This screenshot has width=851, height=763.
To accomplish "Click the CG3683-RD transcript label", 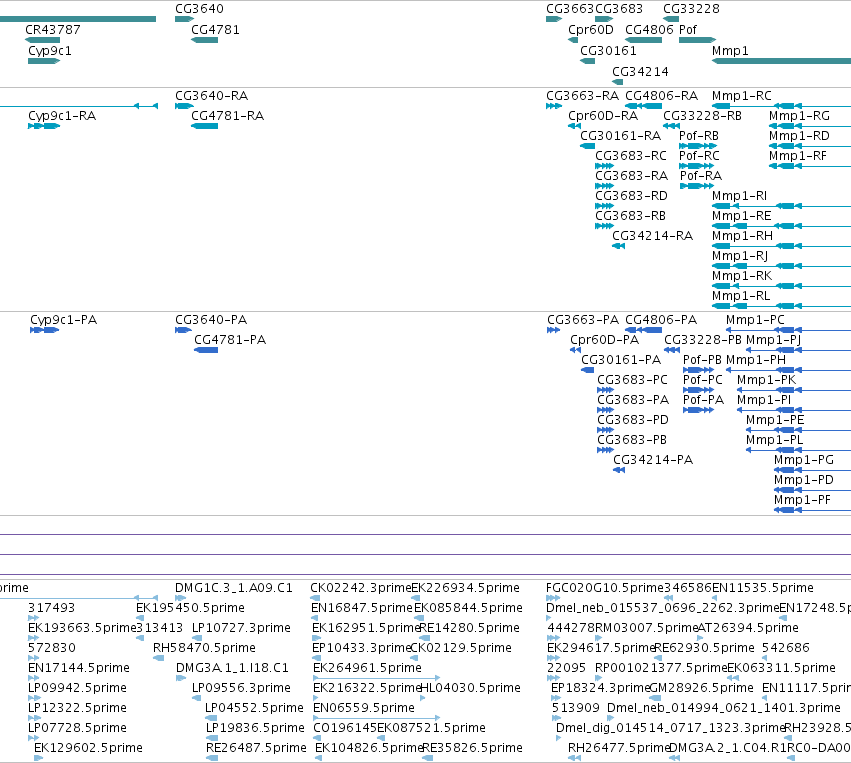I will tap(631, 196).
